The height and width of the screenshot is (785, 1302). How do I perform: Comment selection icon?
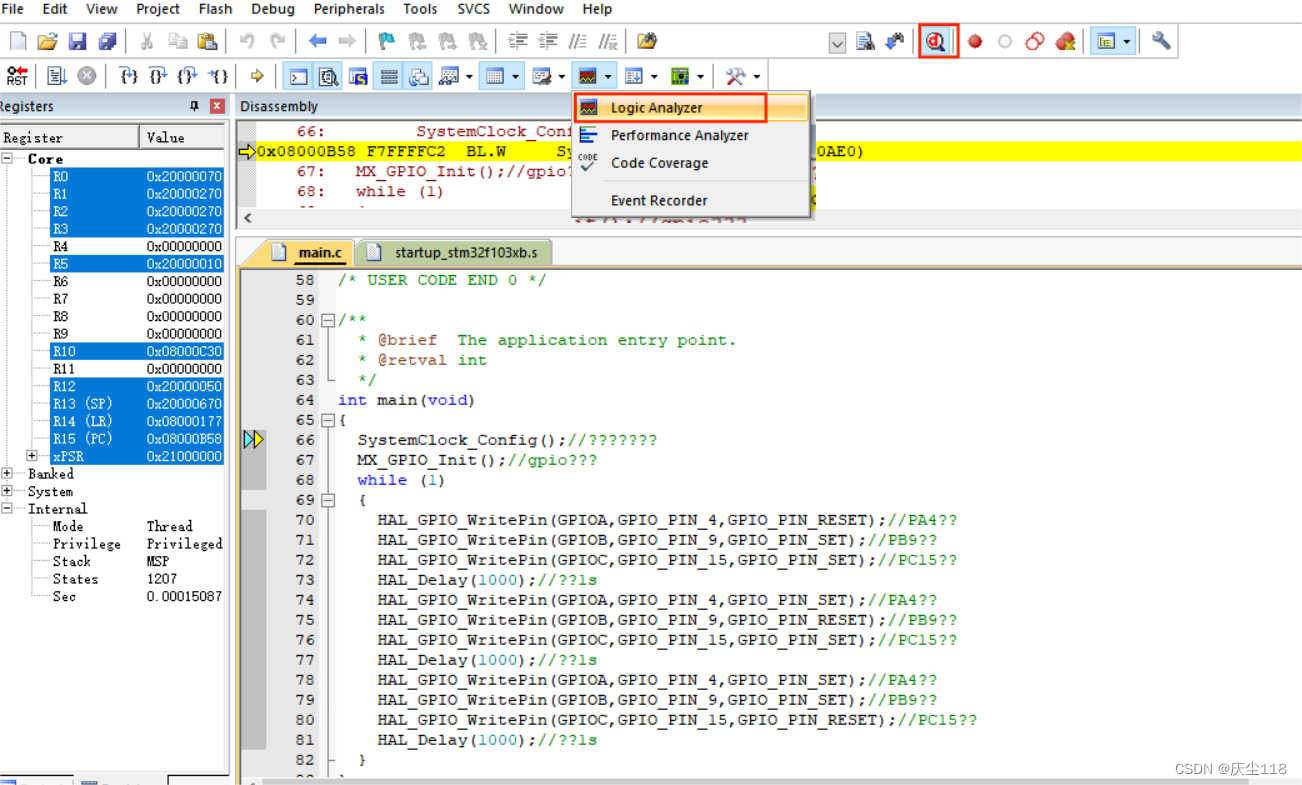tap(578, 41)
